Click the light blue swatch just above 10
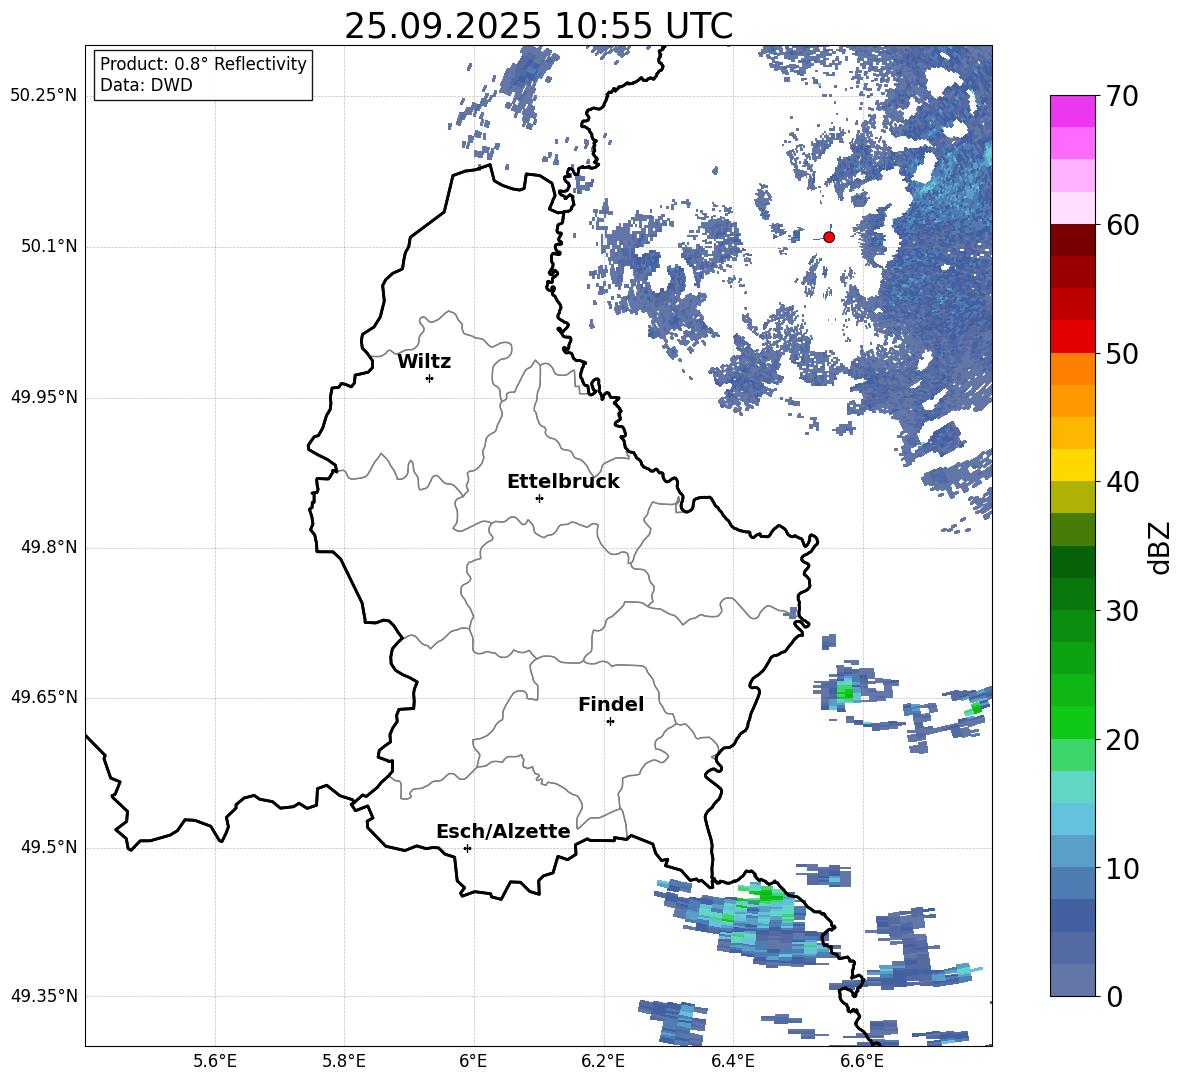The width and height of the screenshot is (1184, 1081). tap(1073, 852)
